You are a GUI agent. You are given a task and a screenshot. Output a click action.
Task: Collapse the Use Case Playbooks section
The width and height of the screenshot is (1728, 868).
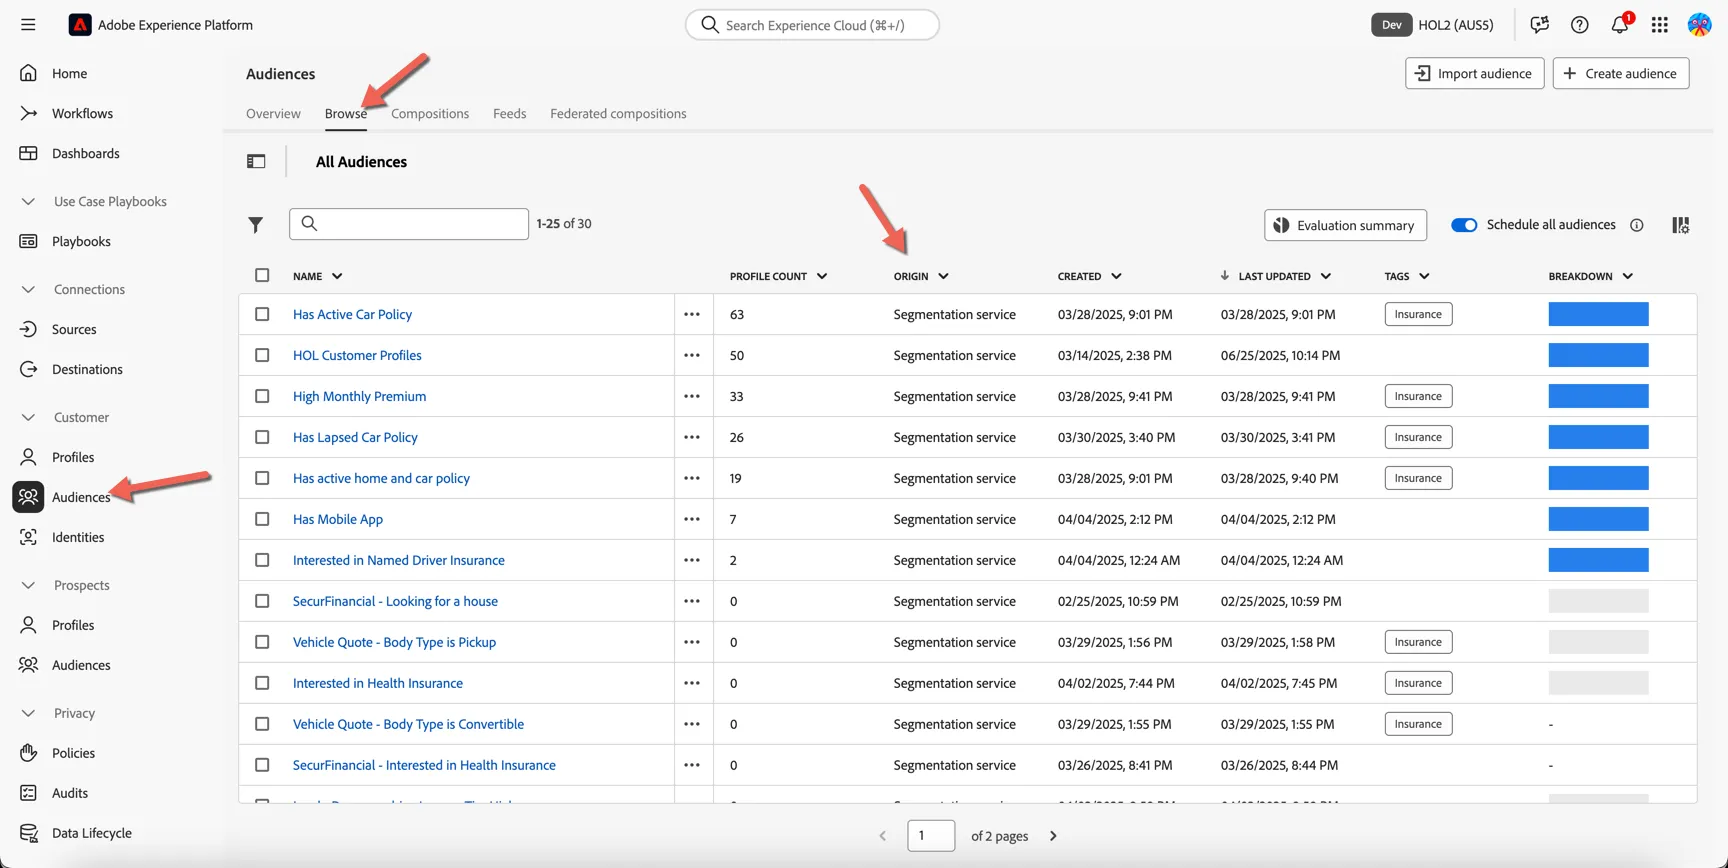28,201
